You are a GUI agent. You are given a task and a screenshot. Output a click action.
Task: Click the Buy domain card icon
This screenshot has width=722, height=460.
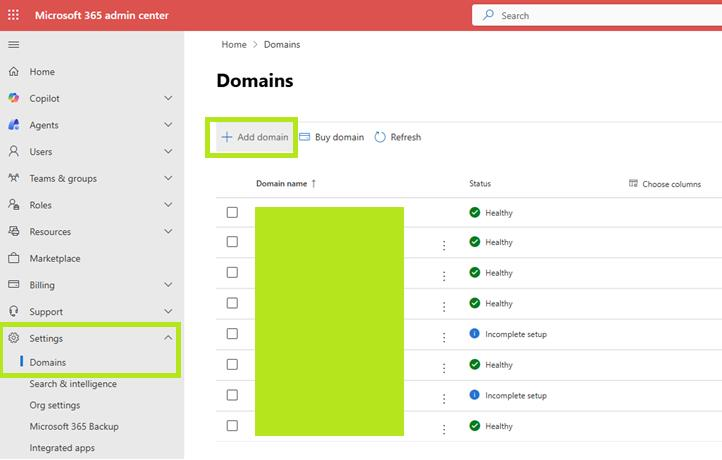click(x=304, y=137)
